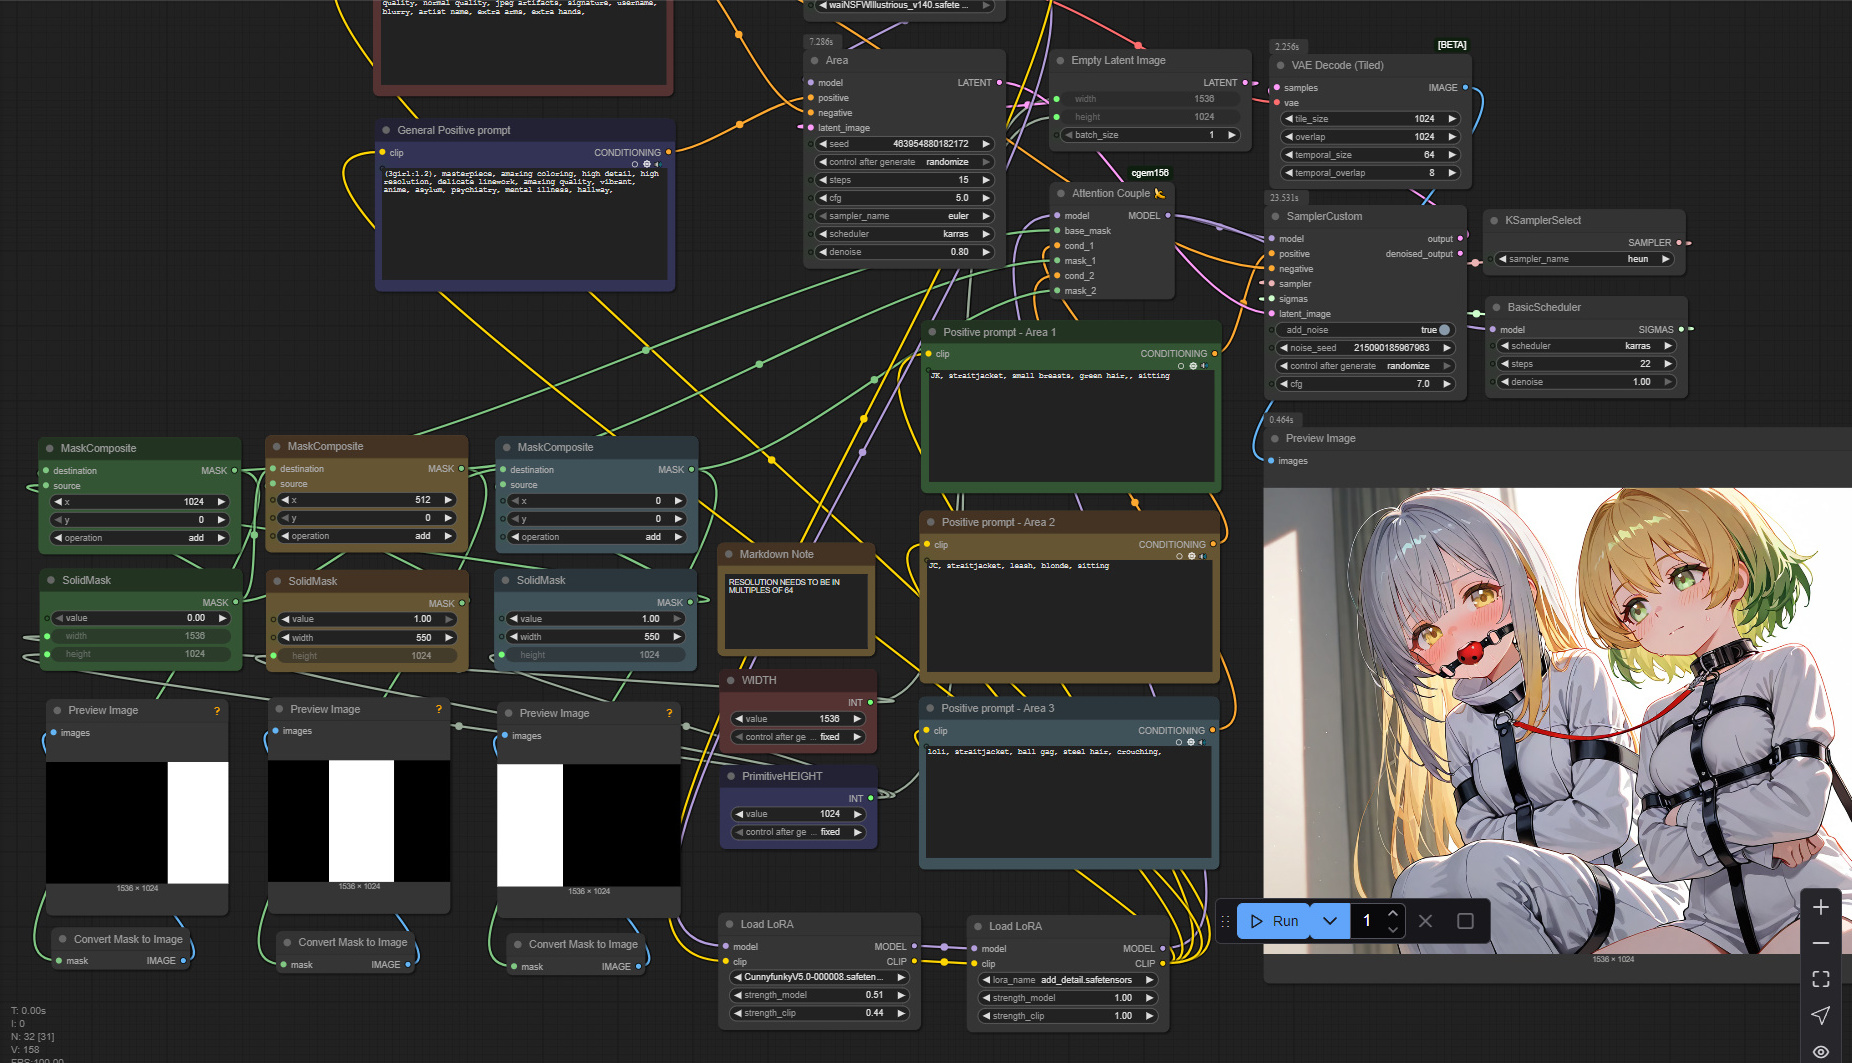
Task: Toggle collapse dot on add_detail Load LoRA node
Action: (x=978, y=926)
